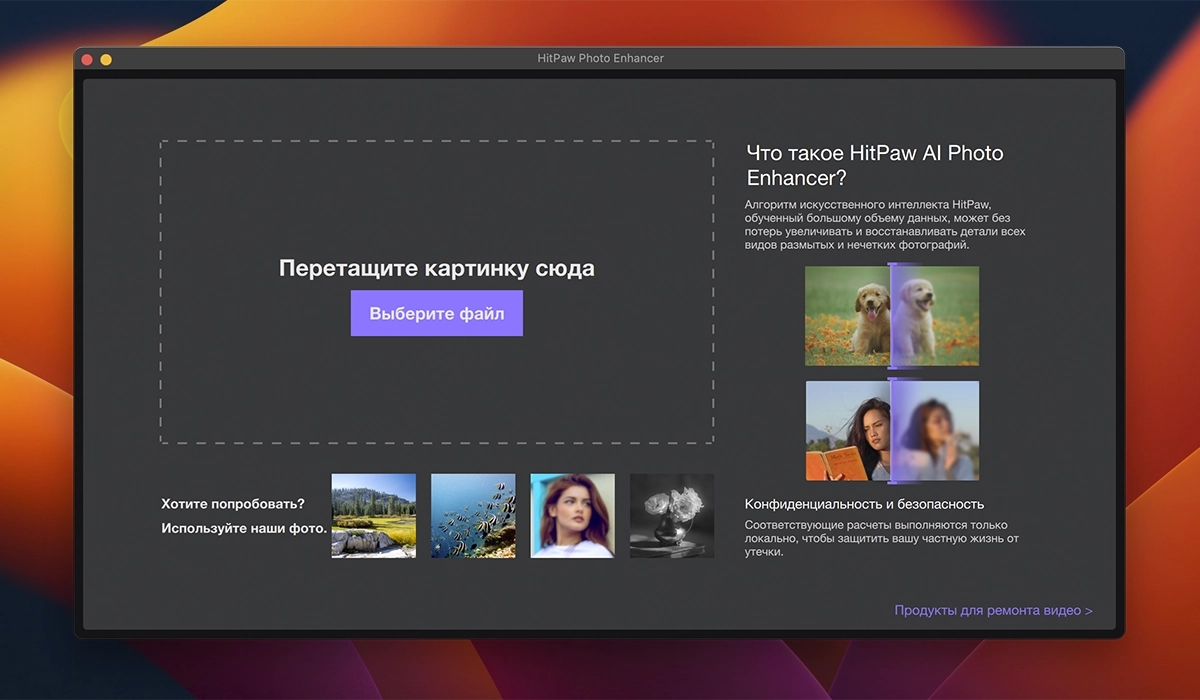Click the "Что такое HitPaw AI Photo Enhancer?" heading

(x=874, y=165)
